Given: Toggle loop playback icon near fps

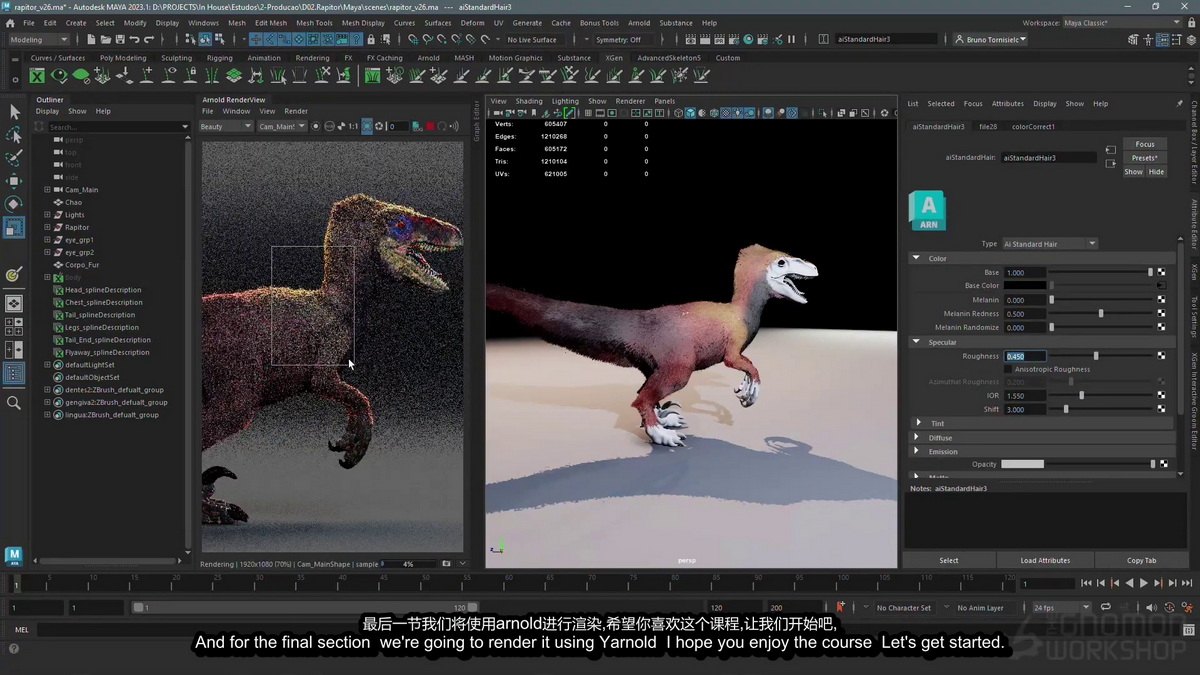Looking at the screenshot, I should 1105,607.
